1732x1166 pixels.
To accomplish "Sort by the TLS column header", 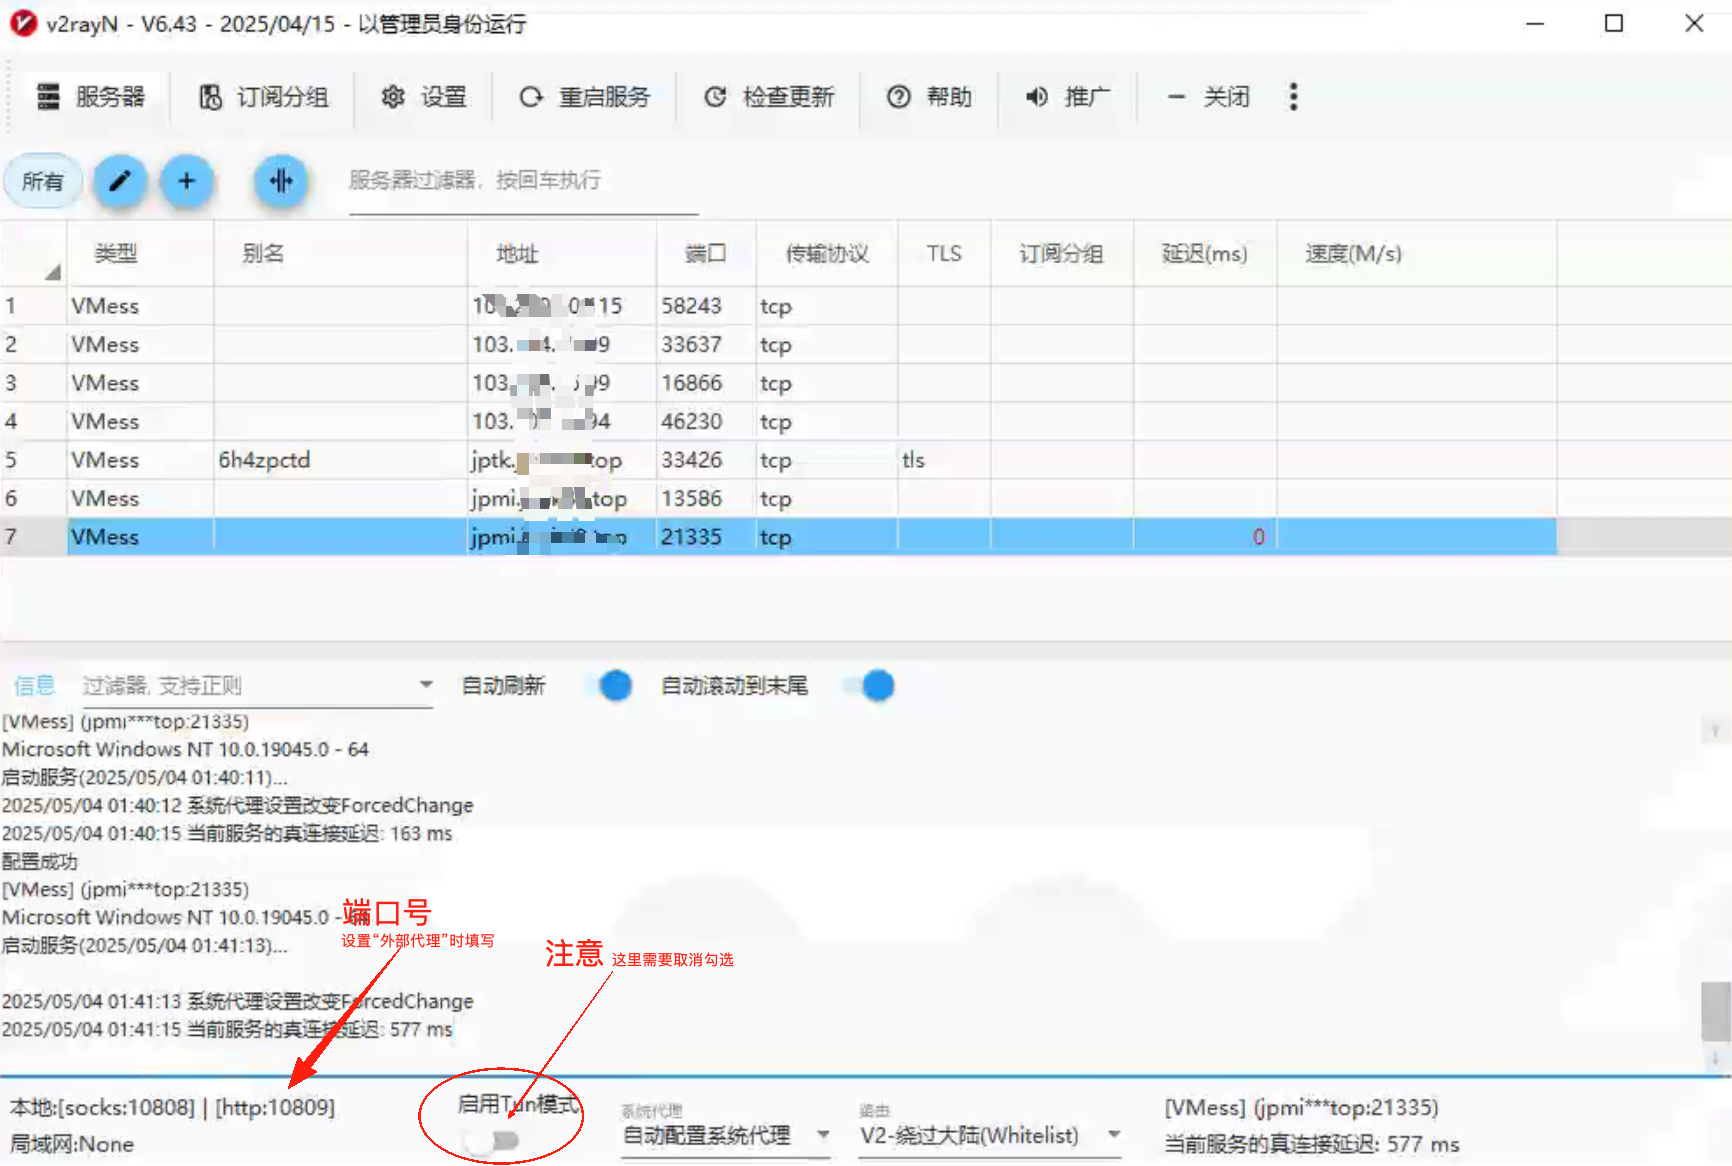I will [x=944, y=254].
